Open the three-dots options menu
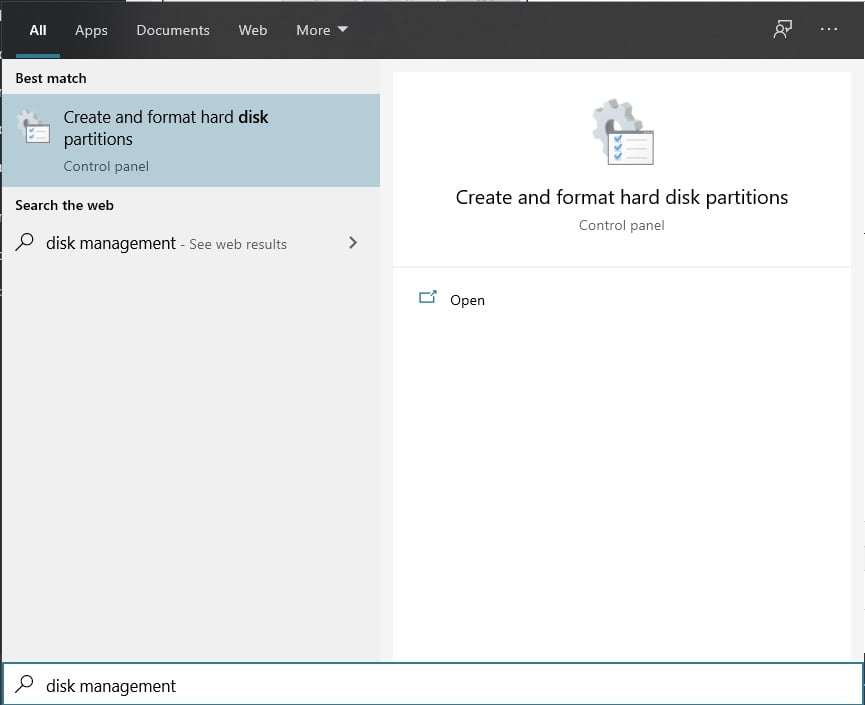This screenshot has height=705, width=865. coord(829,29)
